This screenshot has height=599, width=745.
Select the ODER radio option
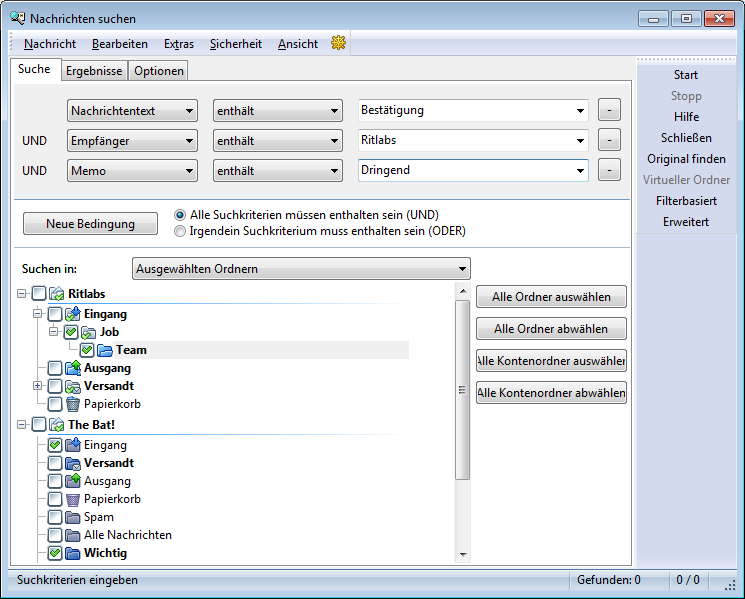(180, 231)
